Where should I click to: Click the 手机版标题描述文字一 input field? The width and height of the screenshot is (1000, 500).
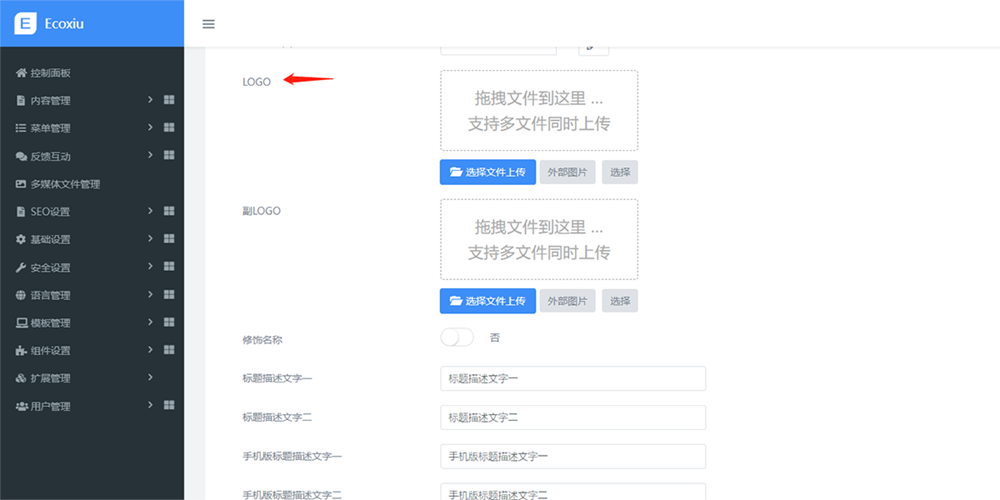(573, 457)
